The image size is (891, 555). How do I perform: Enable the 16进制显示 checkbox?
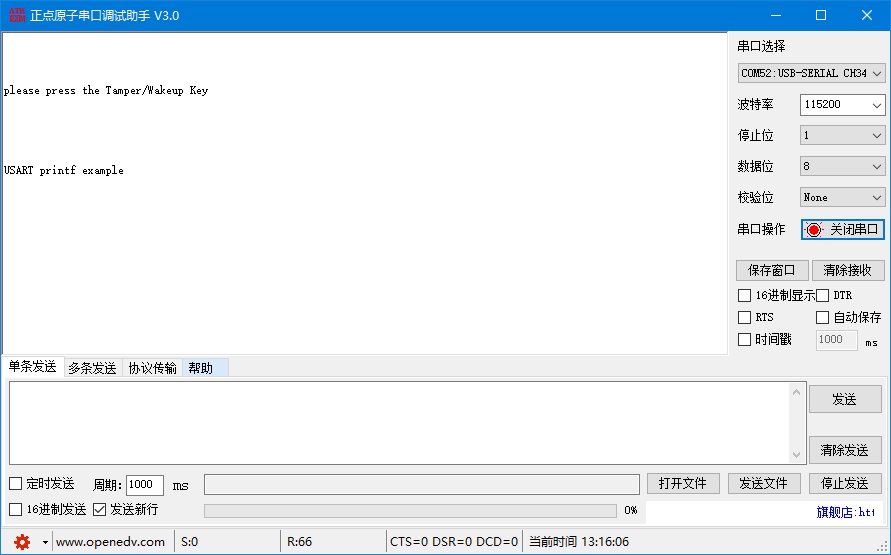coord(744,295)
